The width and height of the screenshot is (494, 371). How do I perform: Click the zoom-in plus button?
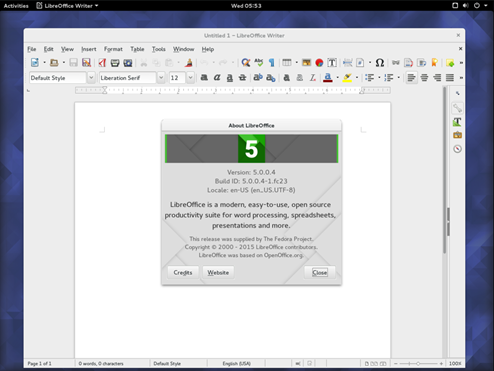point(441,363)
